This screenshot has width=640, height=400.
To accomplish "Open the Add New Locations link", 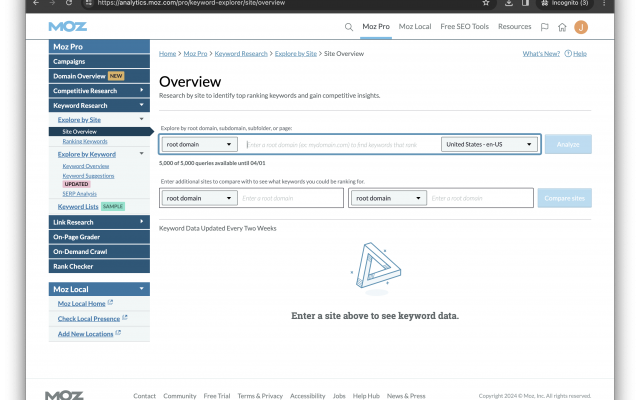I will [x=85, y=334].
